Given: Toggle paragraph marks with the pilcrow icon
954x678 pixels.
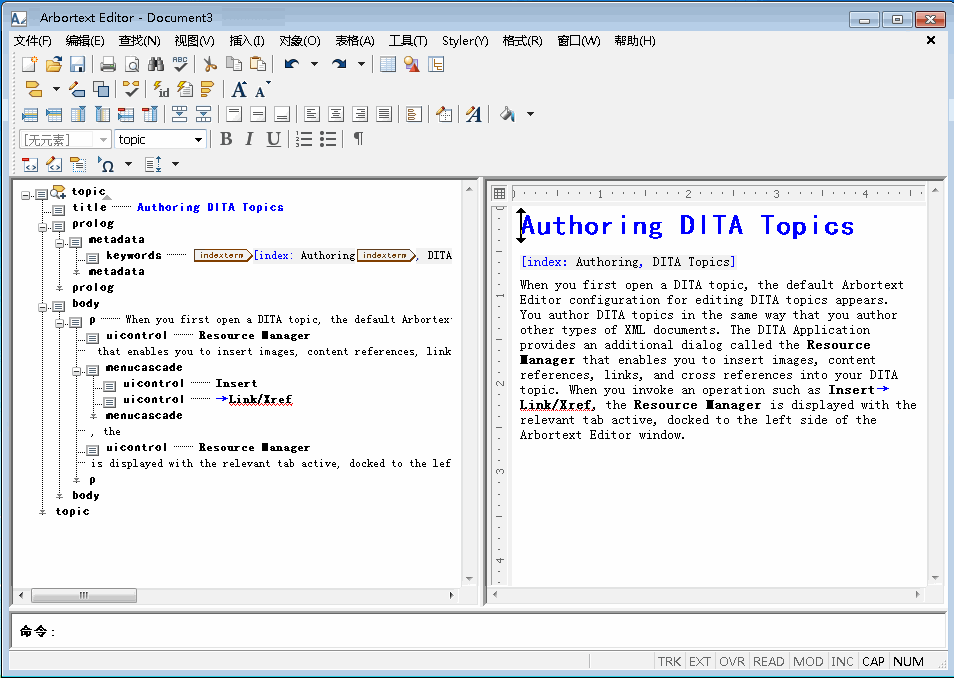Looking at the screenshot, I should coord(358,139).
